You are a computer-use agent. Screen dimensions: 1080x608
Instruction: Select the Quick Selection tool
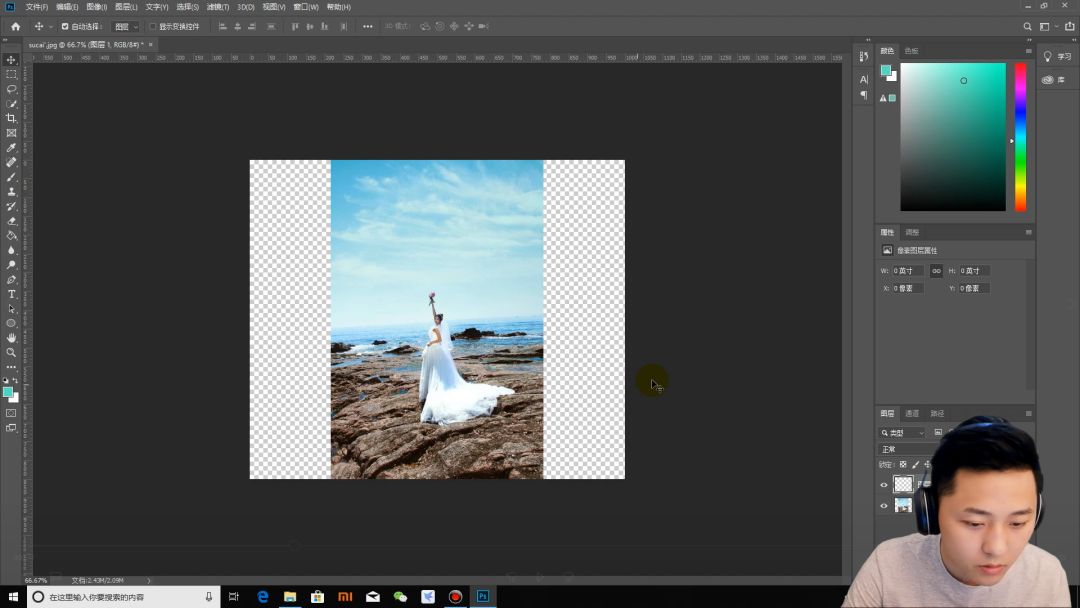(11, 104)
